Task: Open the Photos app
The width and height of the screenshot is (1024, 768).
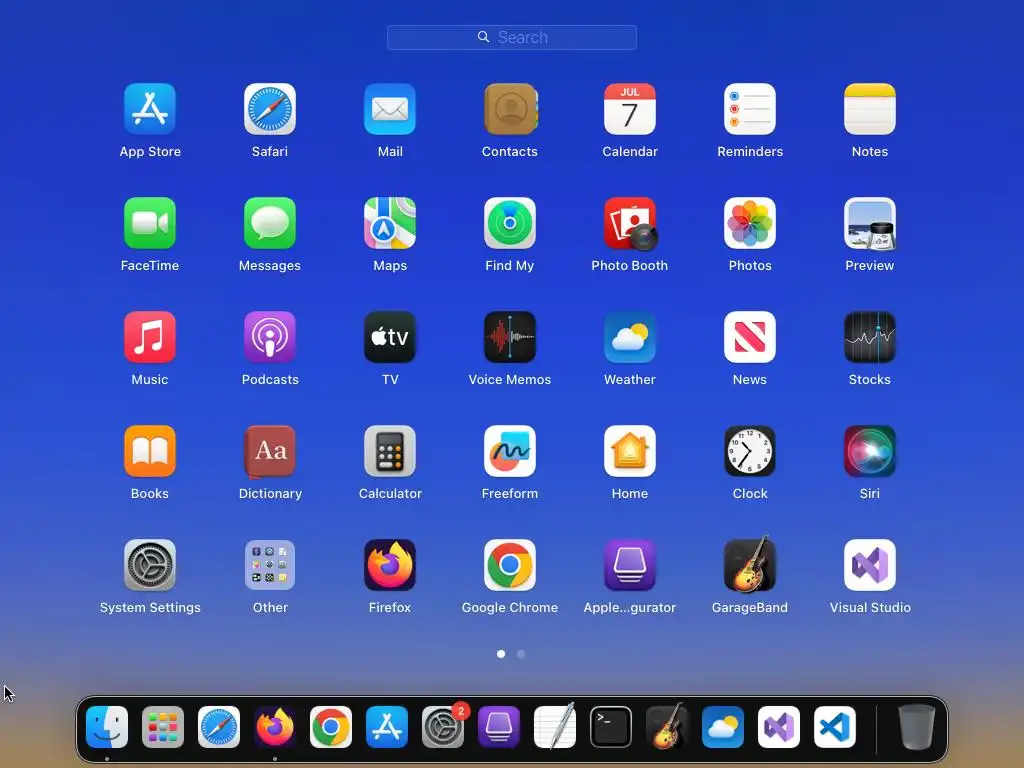Action: (x=750, y=223)
